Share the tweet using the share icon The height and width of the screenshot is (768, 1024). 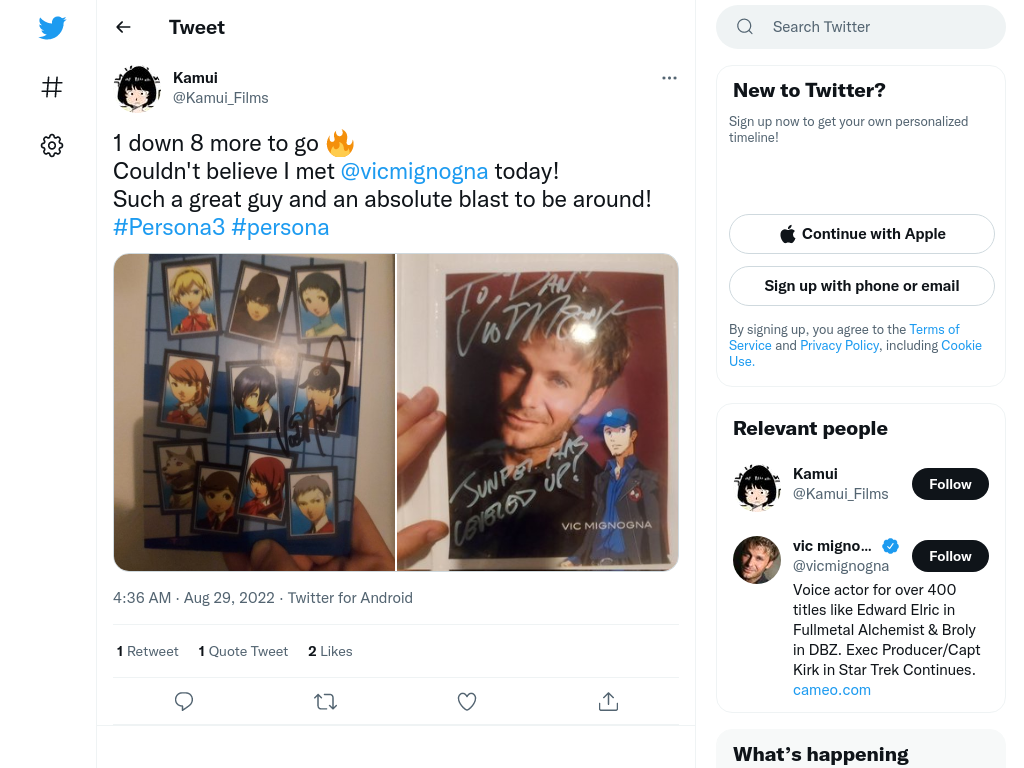click(608, 701)
